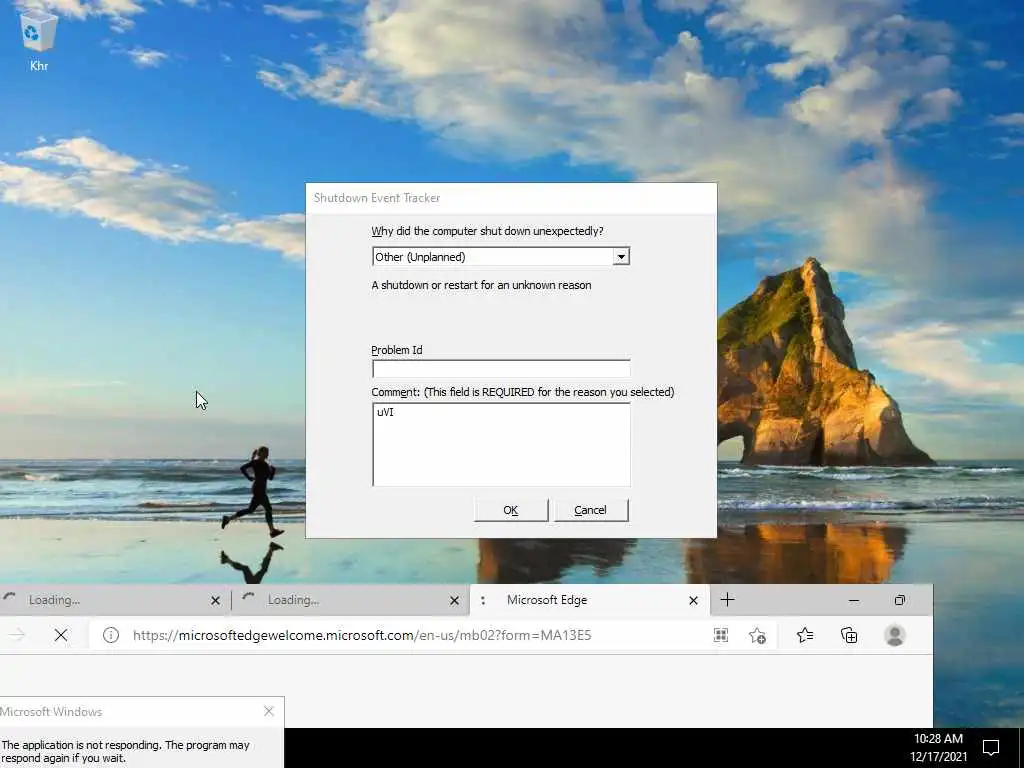Close the first Loading tab
The image size is (1024, 768).
point(216,600)
